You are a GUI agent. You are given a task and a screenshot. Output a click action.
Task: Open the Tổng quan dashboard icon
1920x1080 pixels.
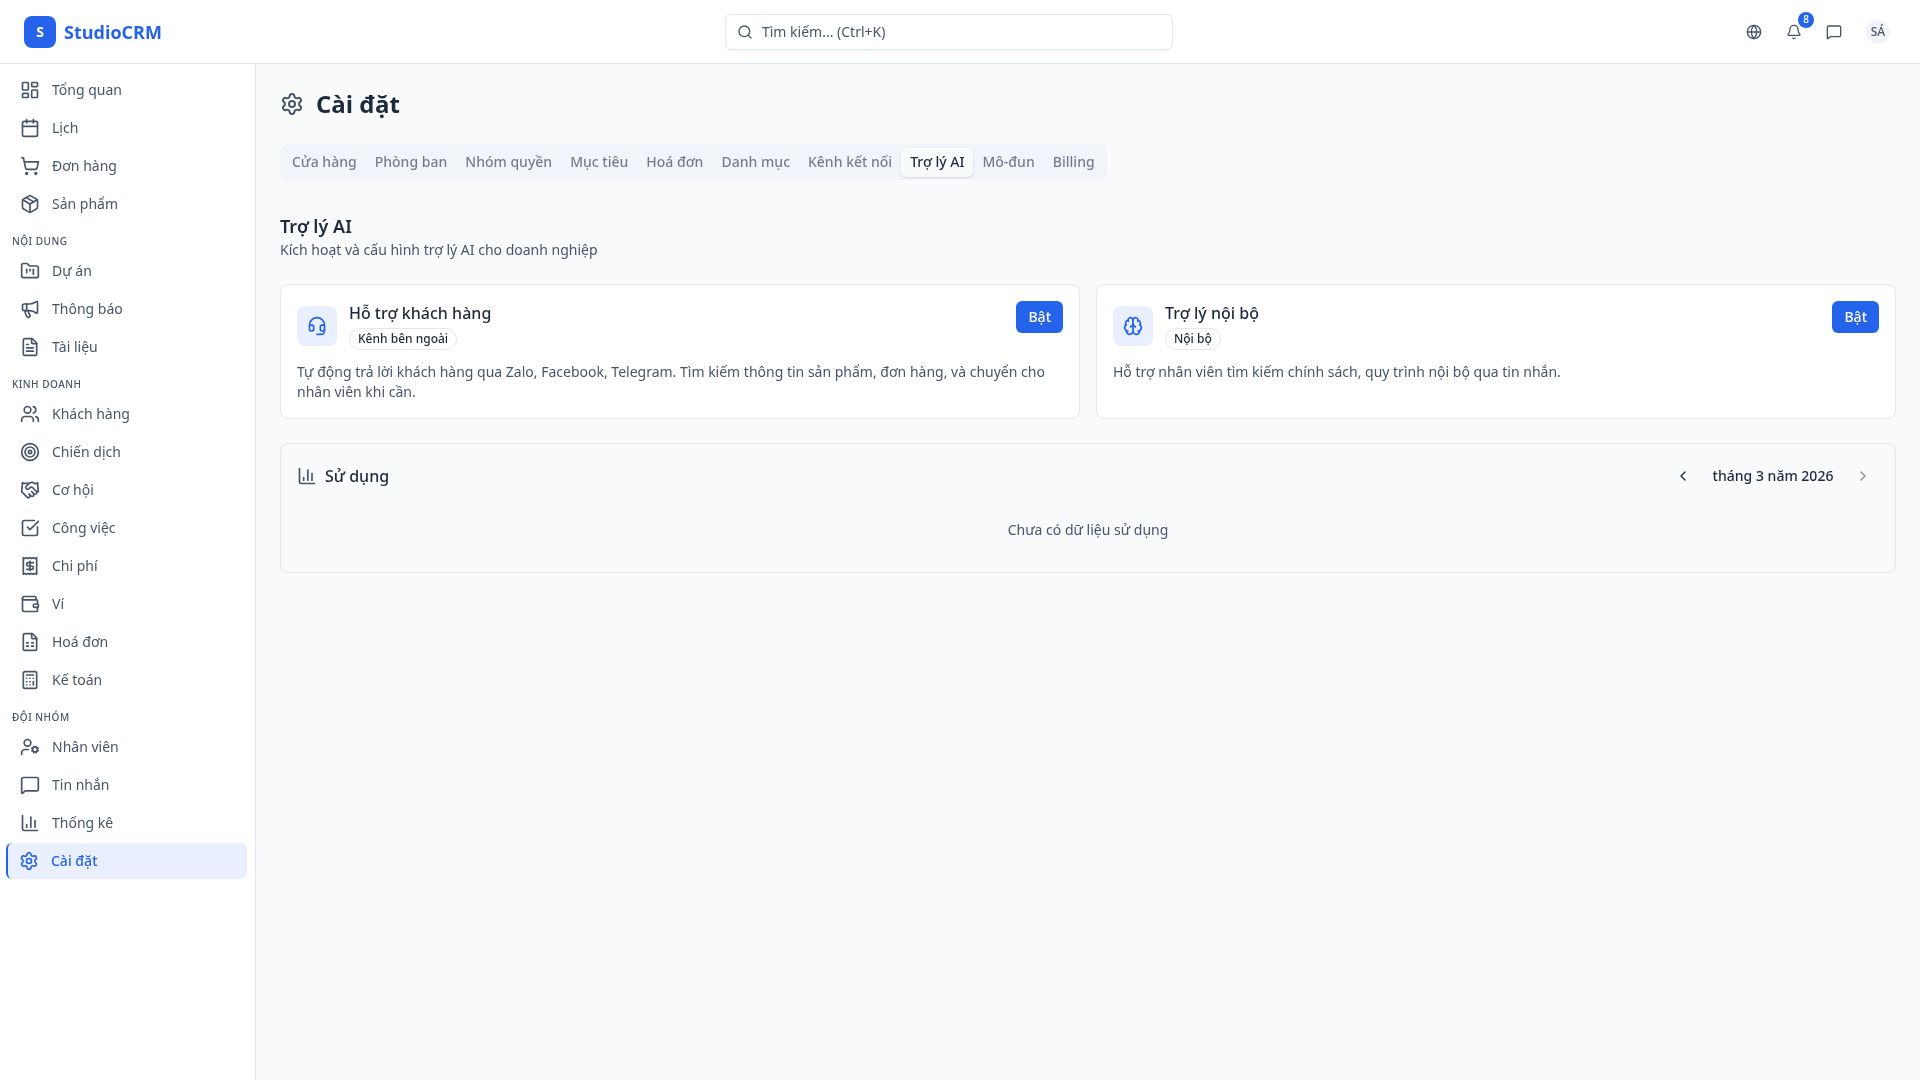[30, 89]
